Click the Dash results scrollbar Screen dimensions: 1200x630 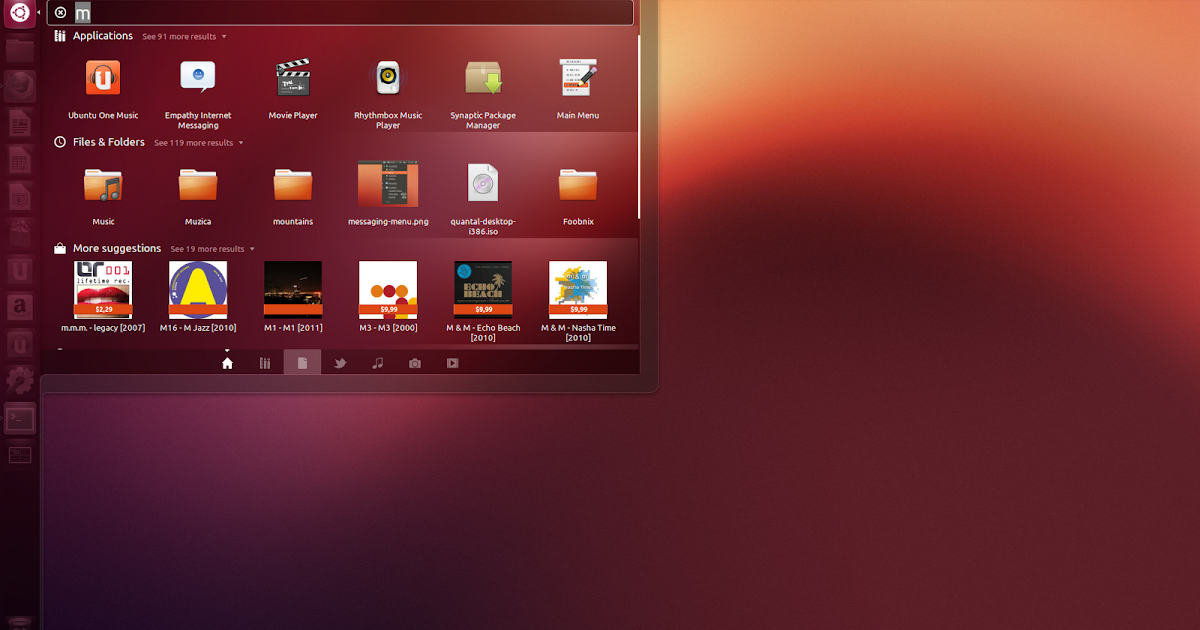pos(639,125)
